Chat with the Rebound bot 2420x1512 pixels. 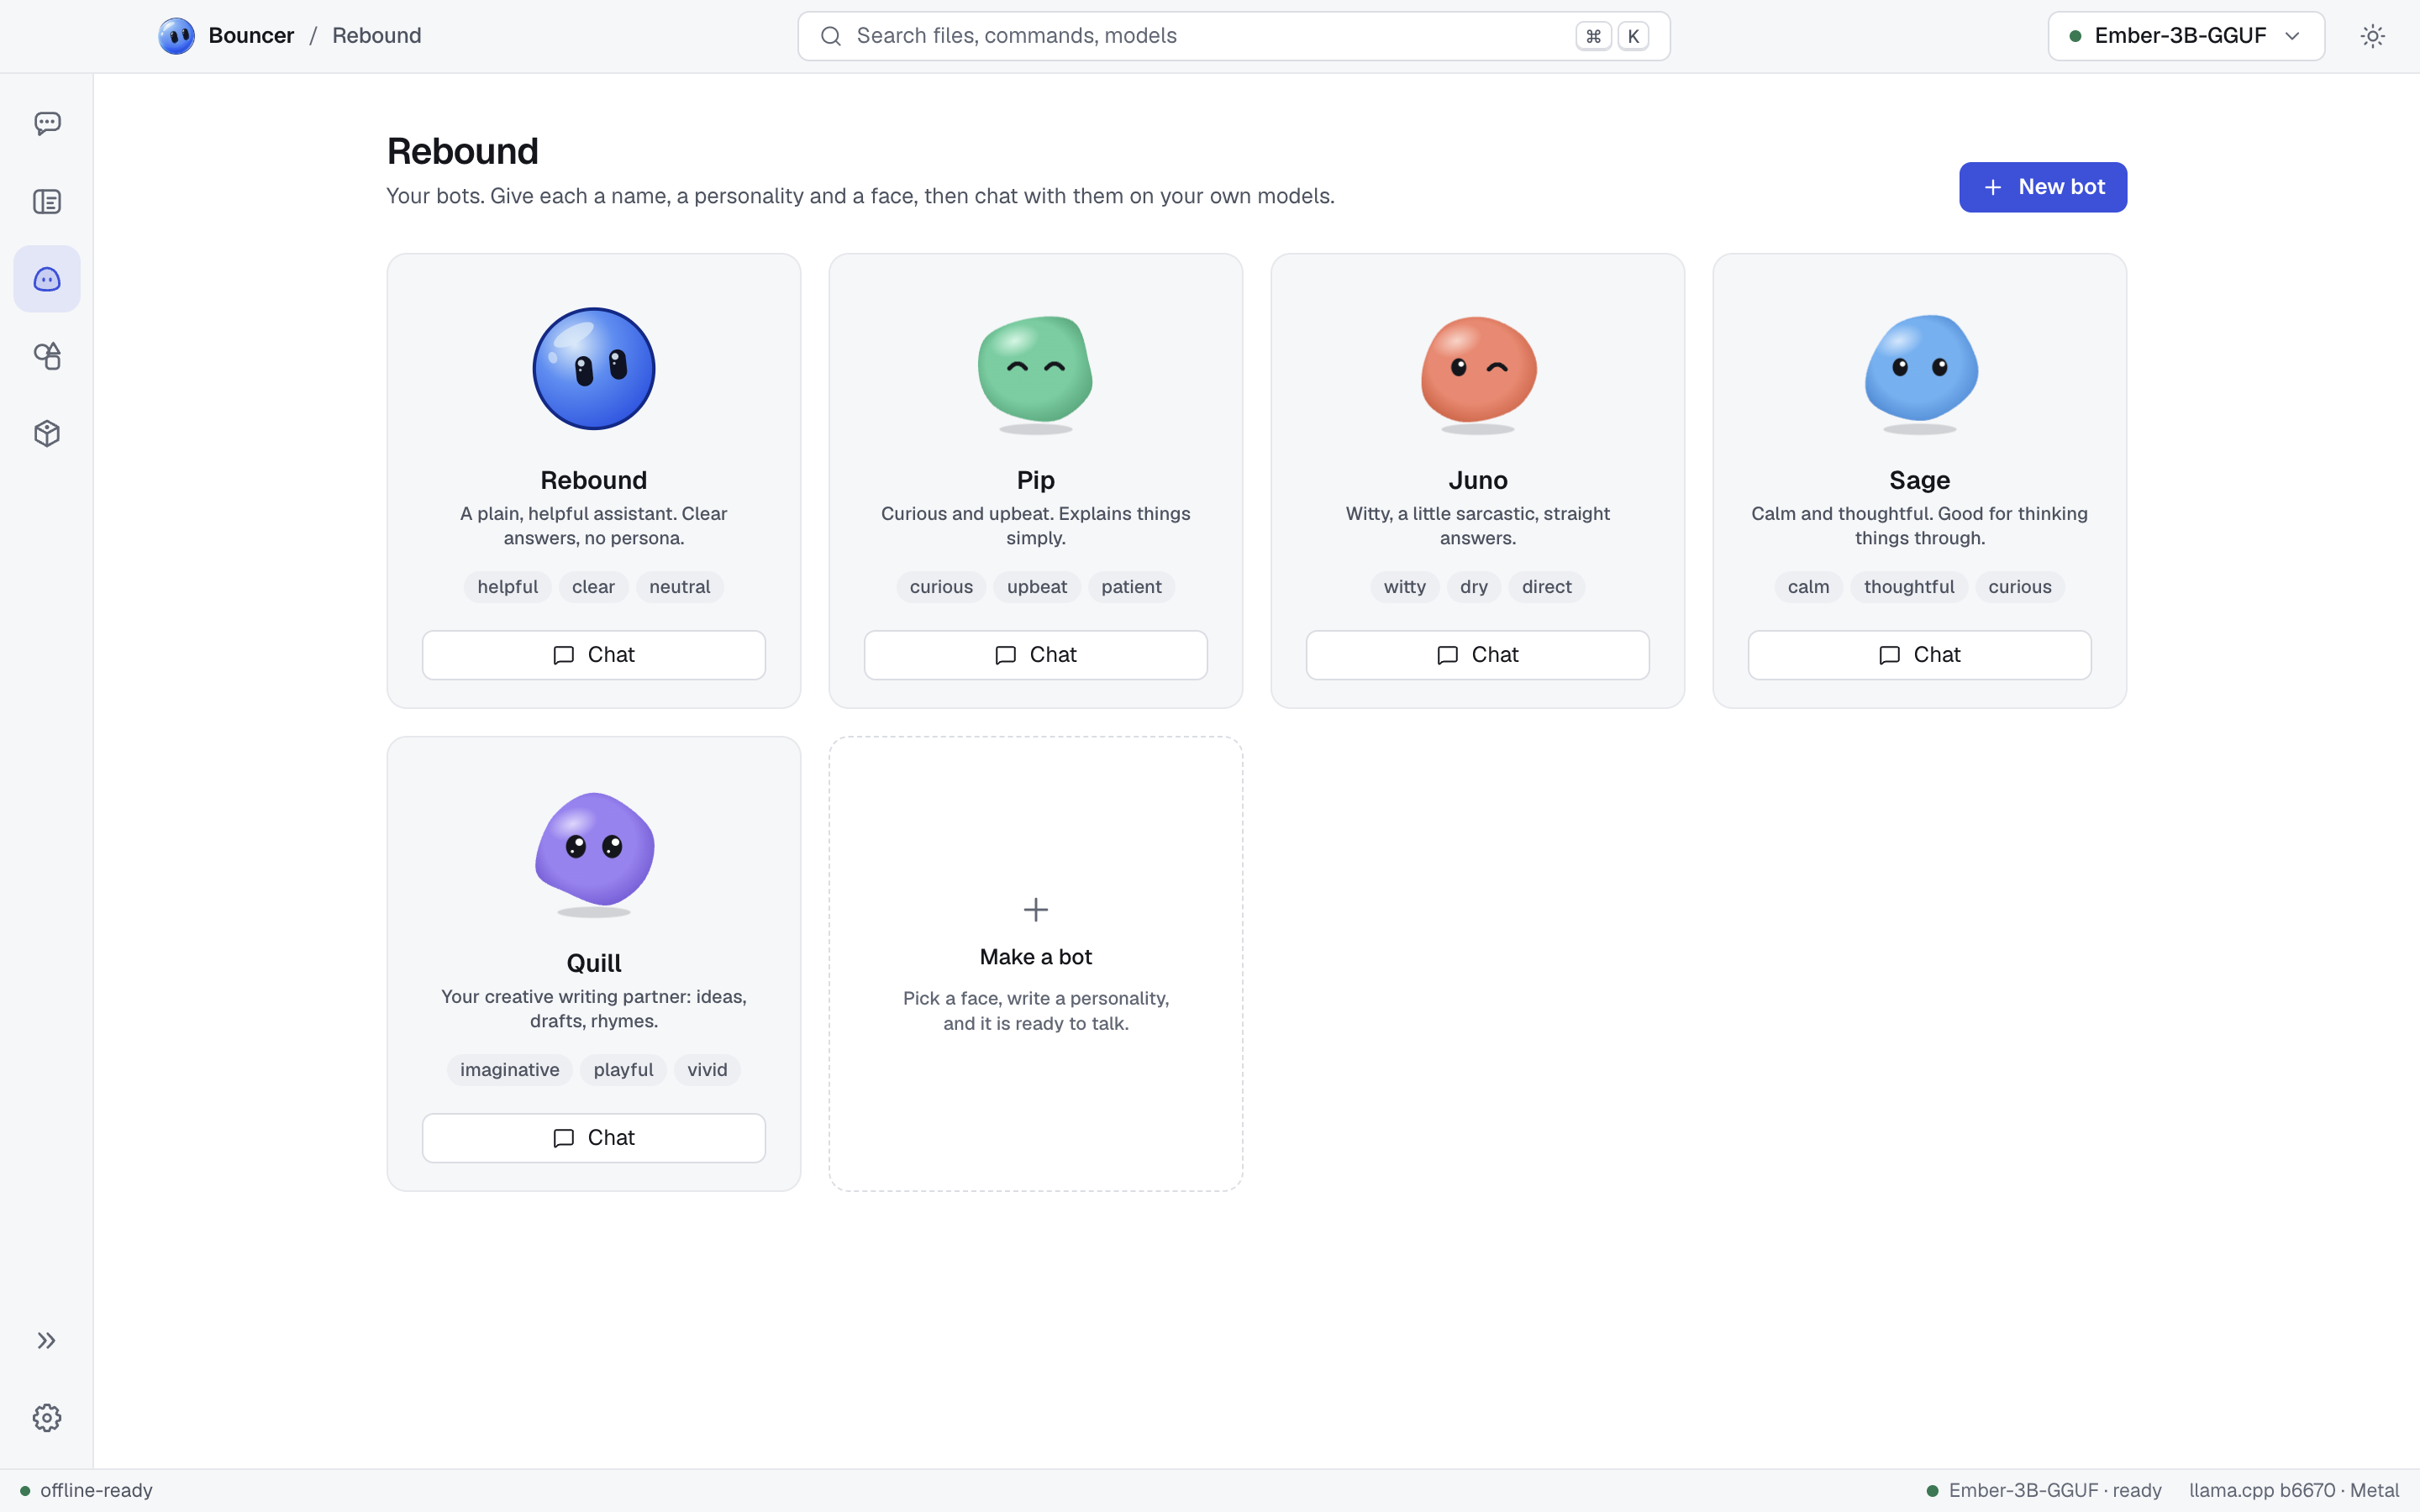point(594,655)
